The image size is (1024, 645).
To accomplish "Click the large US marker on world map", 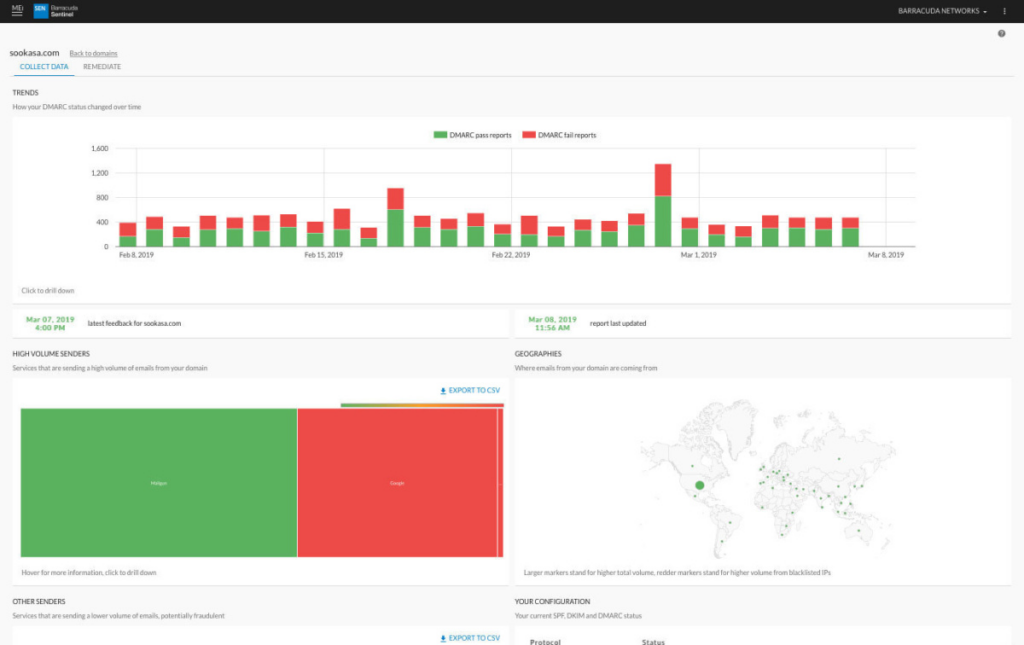I will pos(699,485).
